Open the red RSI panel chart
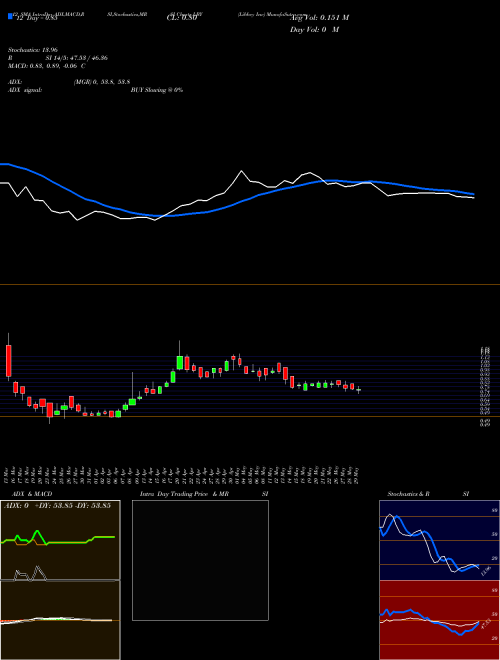 [x=439, y=620]
